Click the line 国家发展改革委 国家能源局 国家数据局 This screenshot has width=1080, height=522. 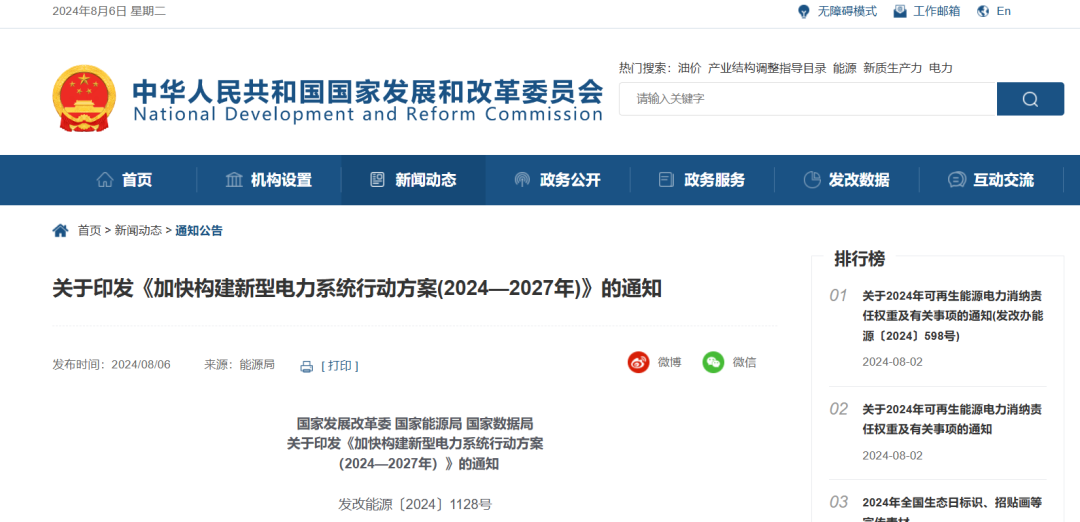pyautogui.click(x=415, y=424)
